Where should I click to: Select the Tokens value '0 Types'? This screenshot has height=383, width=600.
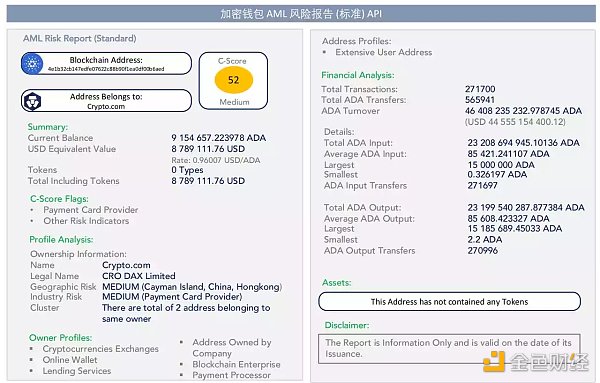click(187, 170)
